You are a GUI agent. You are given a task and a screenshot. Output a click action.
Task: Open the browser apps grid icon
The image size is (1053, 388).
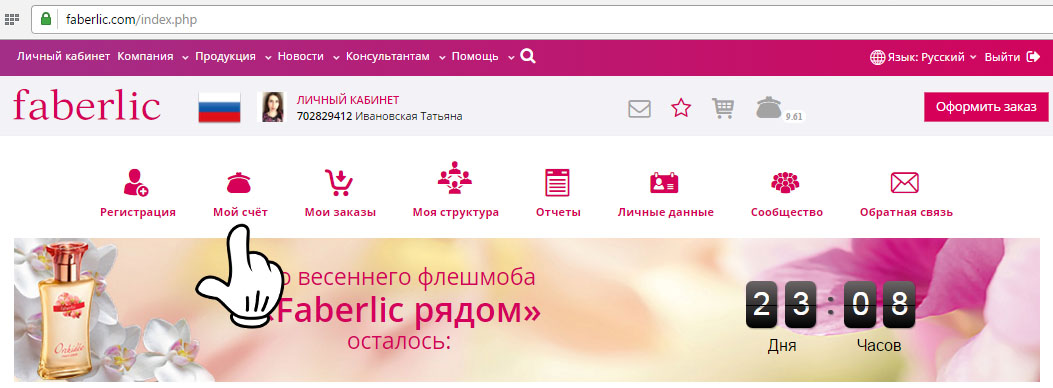click(11, 19)
